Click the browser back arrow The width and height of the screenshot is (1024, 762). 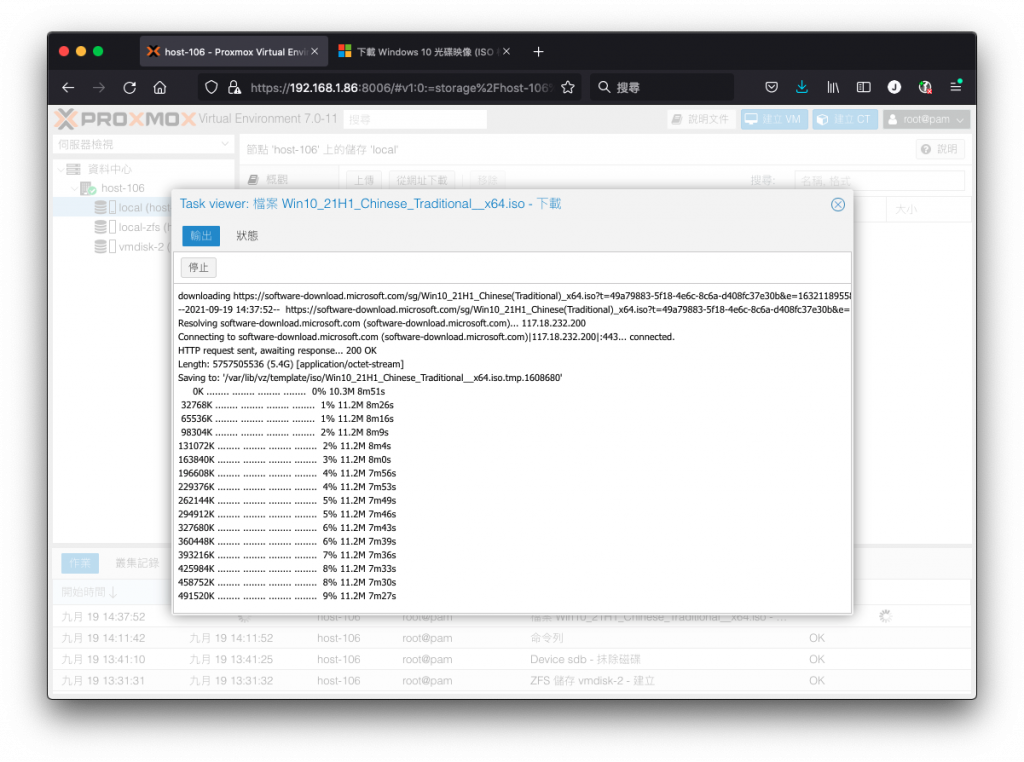pyautogui.click(x=68, y=87)
